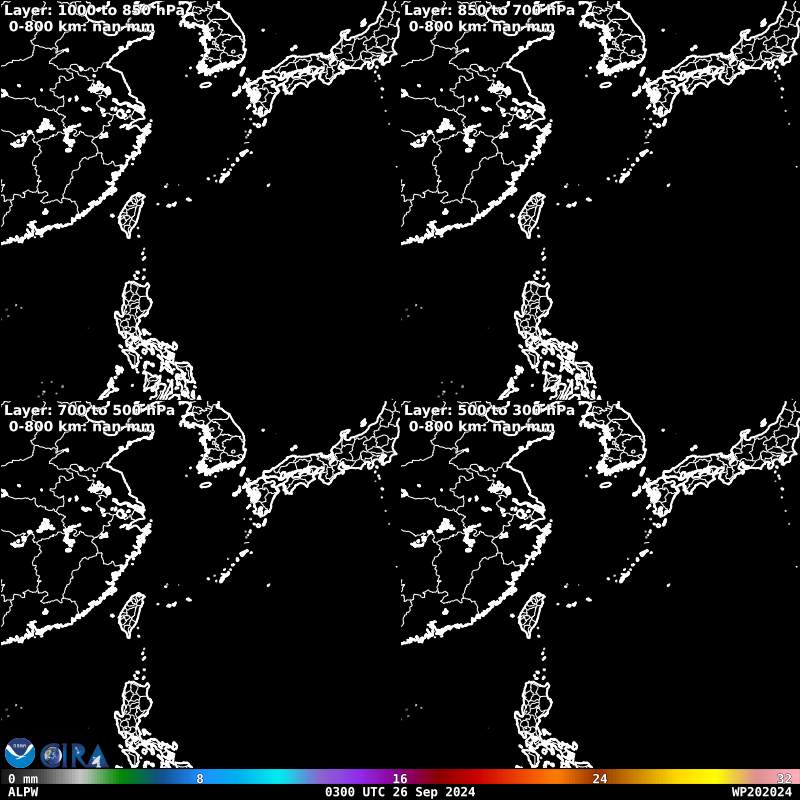
Task: Select the 'Layer: 1000 to 850 hPa' title
Action: 95,10
